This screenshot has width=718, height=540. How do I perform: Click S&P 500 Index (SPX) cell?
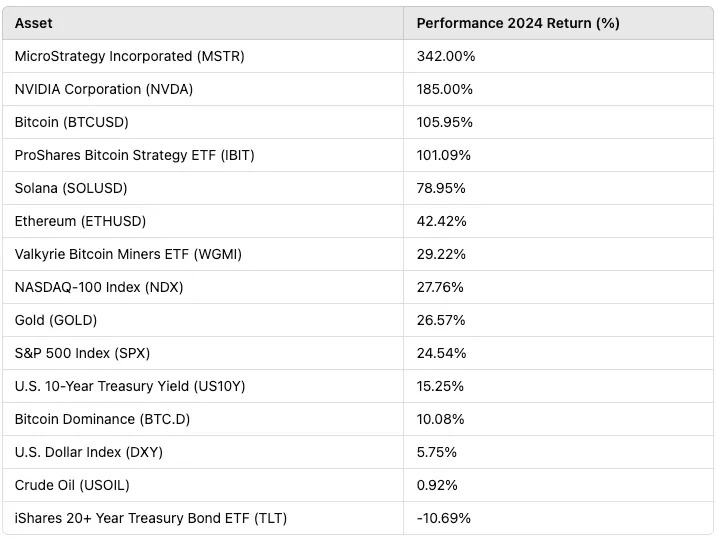82,353
